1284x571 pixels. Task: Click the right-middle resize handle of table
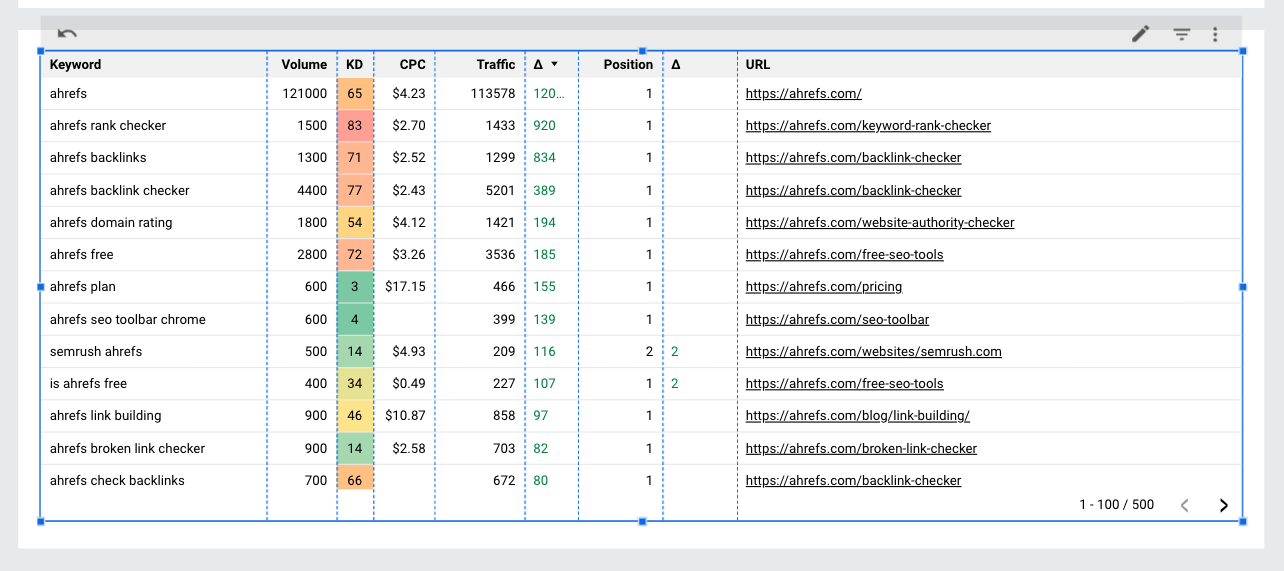click(x=1243, y=286)
